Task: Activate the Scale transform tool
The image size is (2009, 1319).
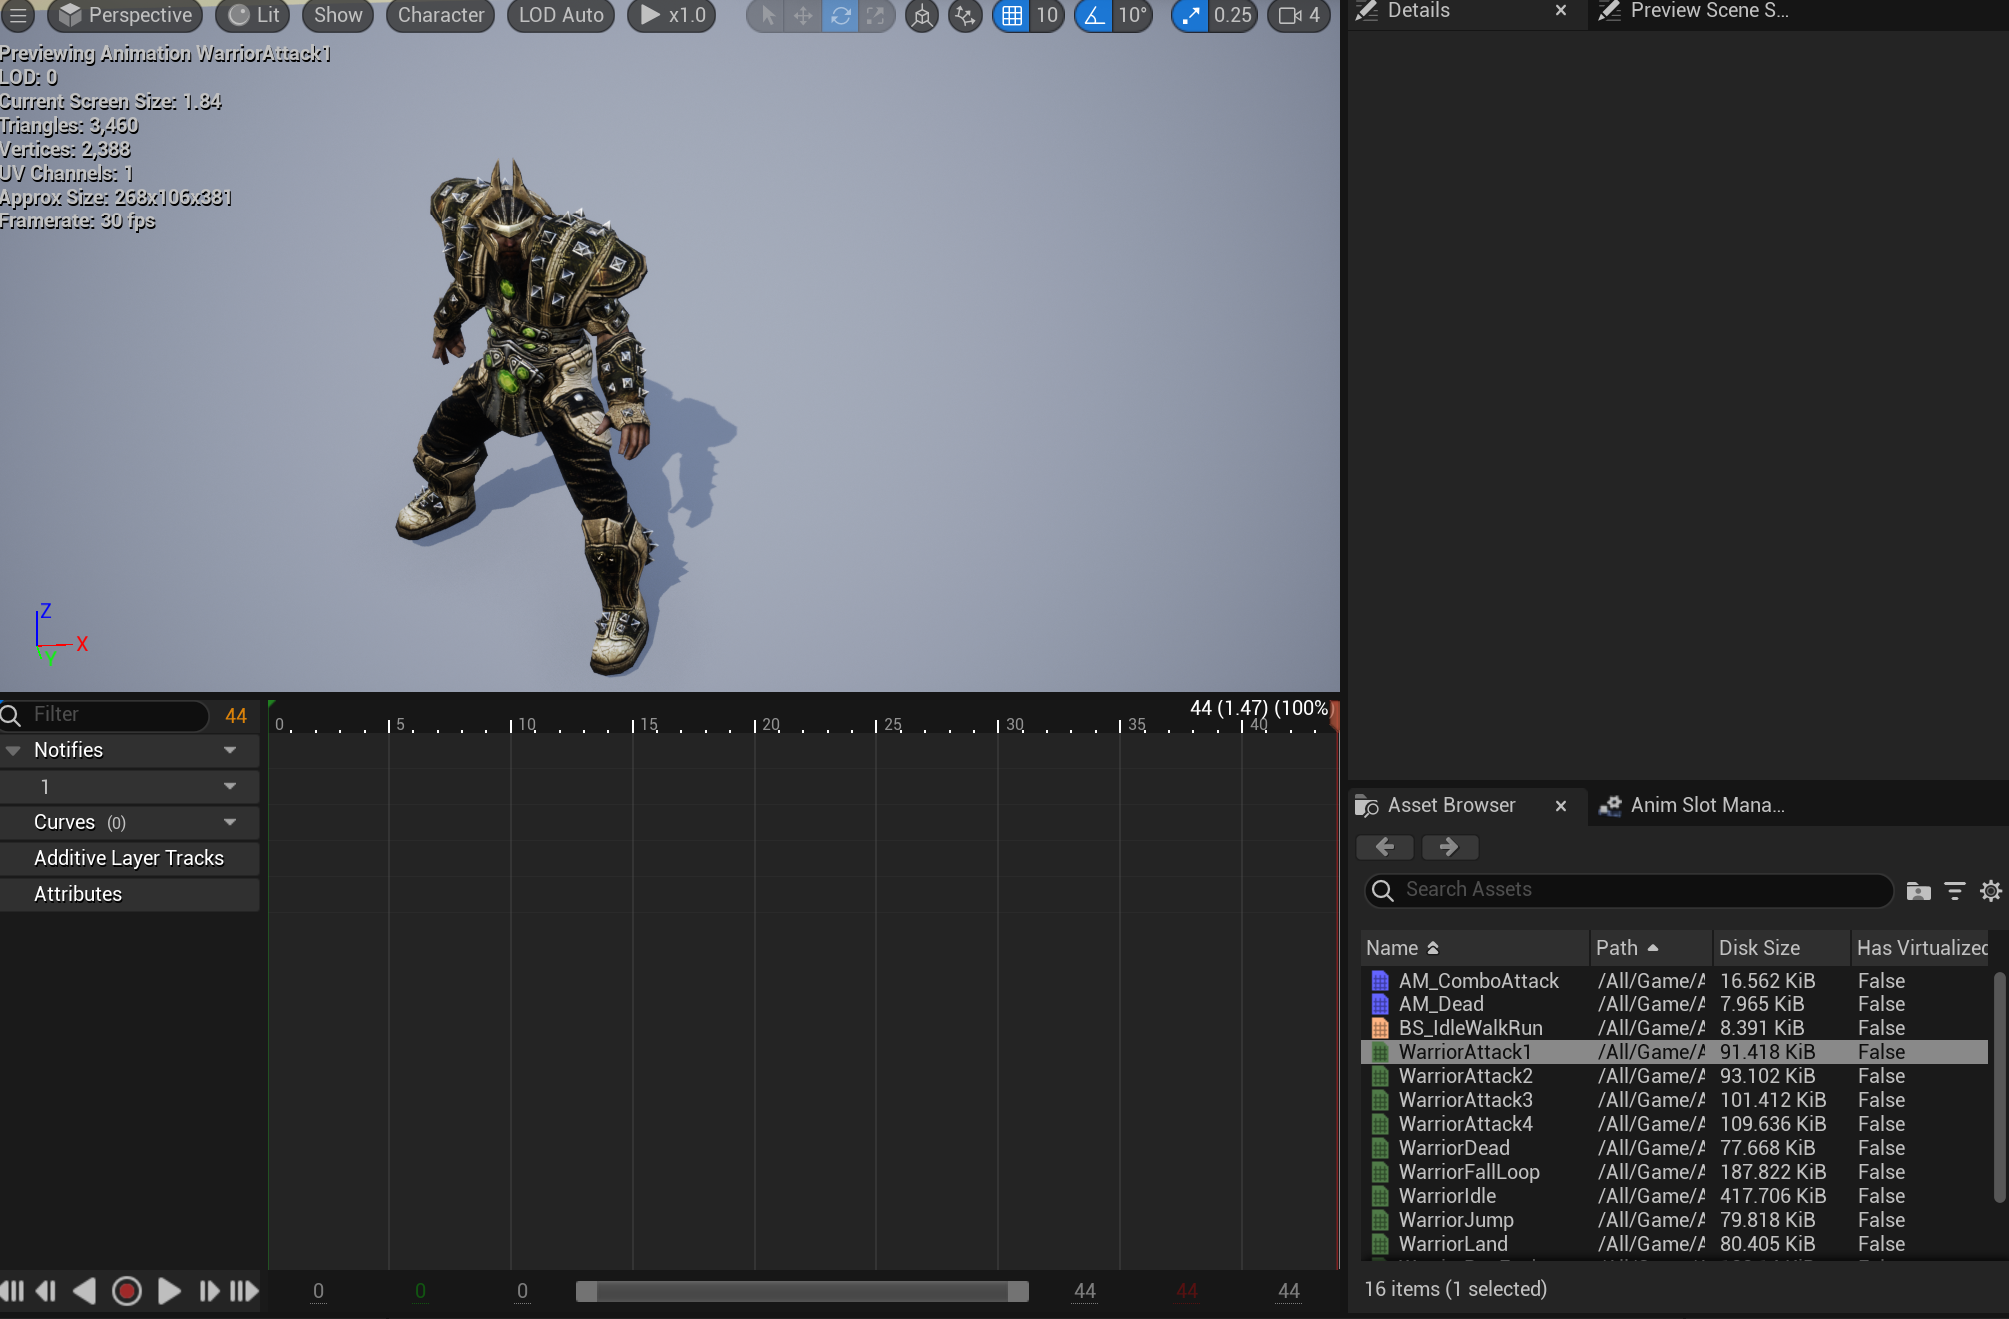Action: pyautogui.click(x=876, y=16)
